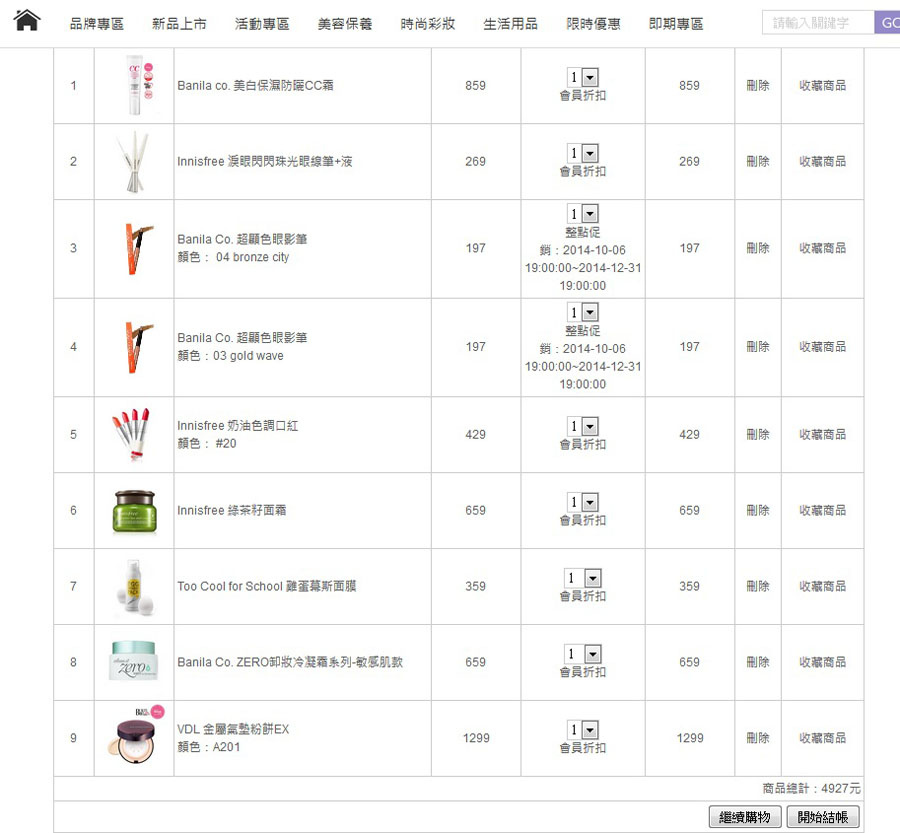Image resolution: width=900 pixels, height=833 pixels.
Task: Delete VDL A201 item from cart
Action: (758, 738)
